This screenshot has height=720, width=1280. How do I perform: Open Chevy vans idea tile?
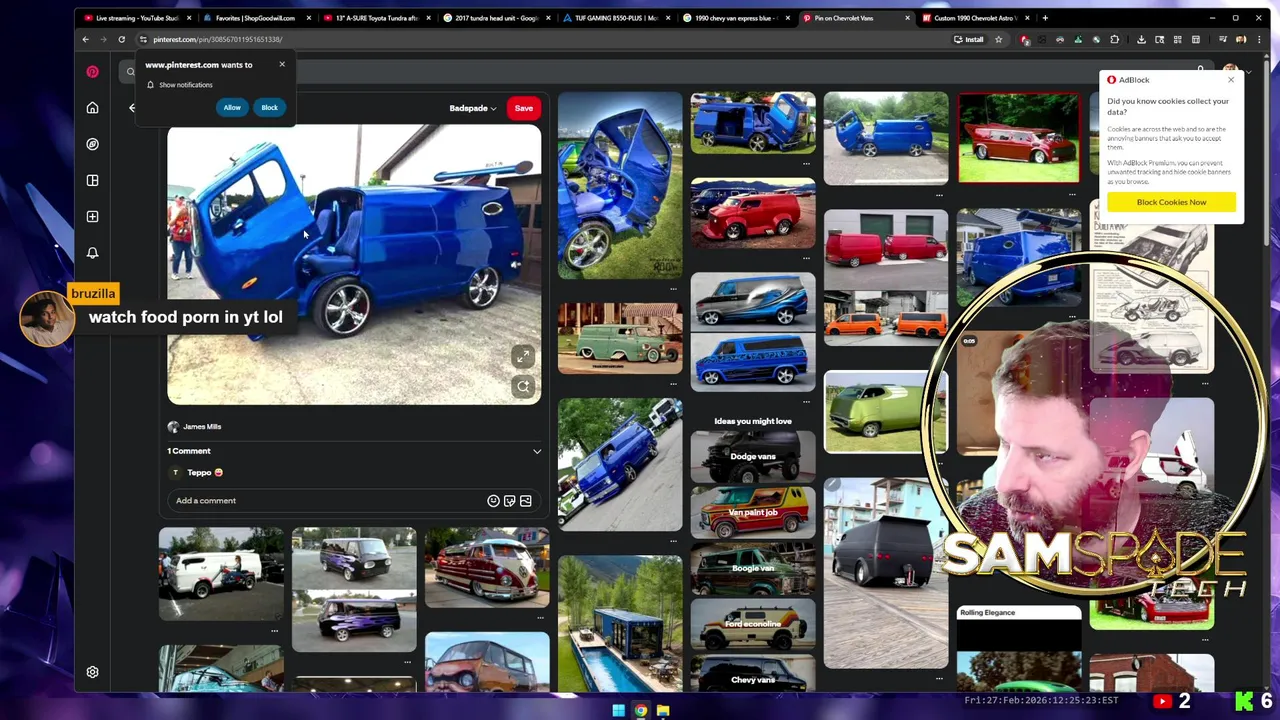(753, 674)
